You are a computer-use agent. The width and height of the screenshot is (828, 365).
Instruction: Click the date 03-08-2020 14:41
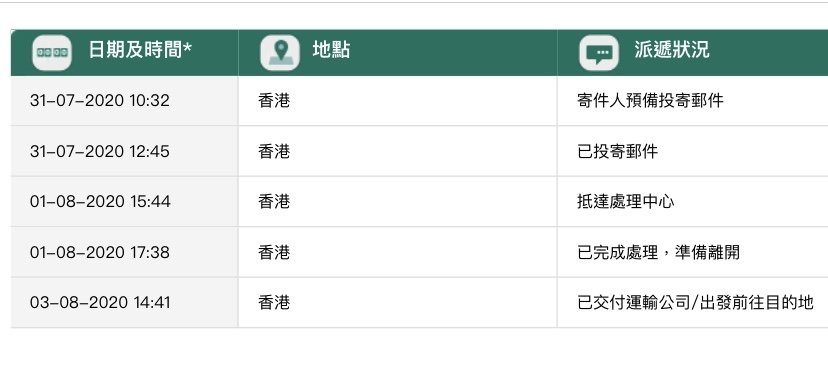[x=100, y=302]
